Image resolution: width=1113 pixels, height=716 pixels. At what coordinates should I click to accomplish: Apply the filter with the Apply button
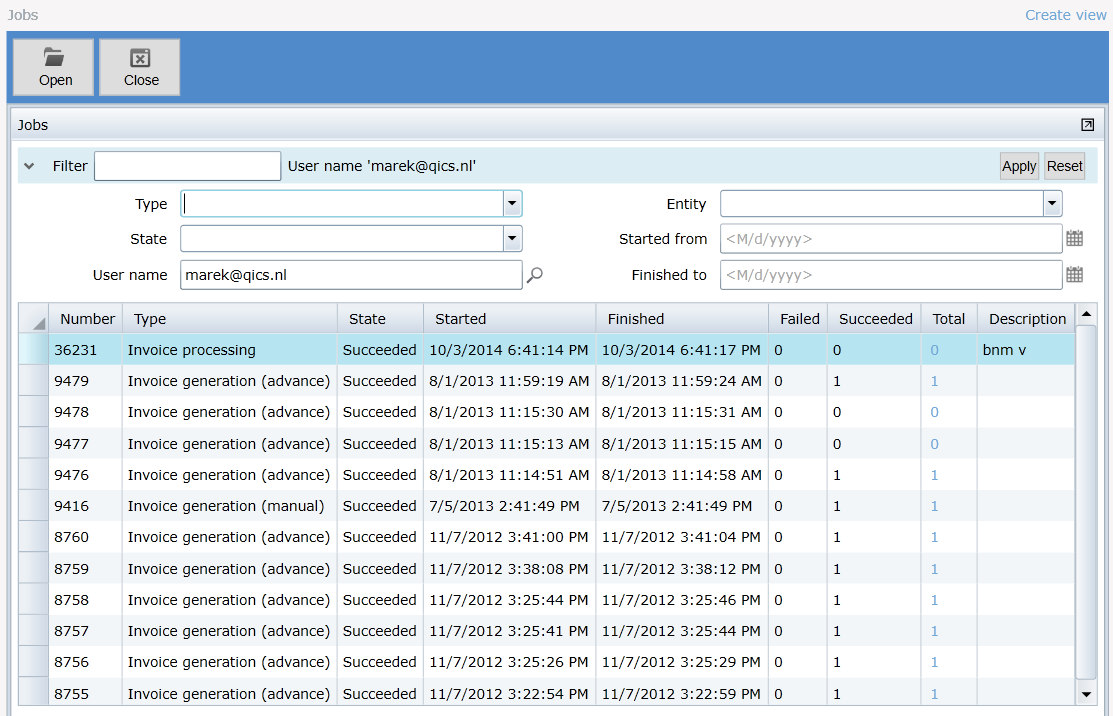pyautogui.click(x=1019, y=166)
